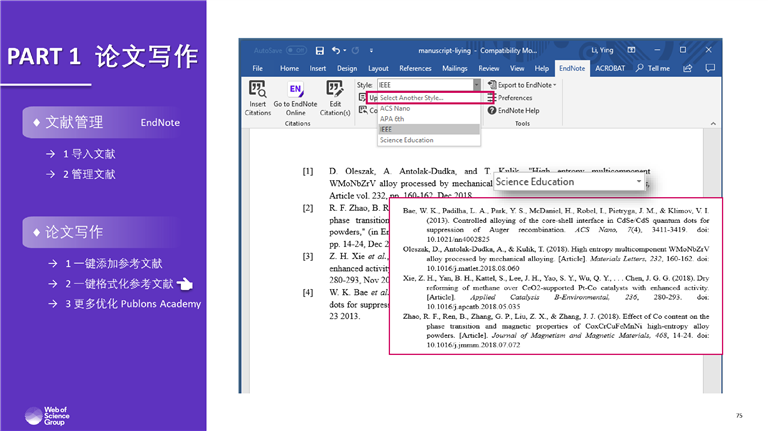The image size is (768, 431).
Task: Open the Mailings tab
Action: click(x=455, y=69)
